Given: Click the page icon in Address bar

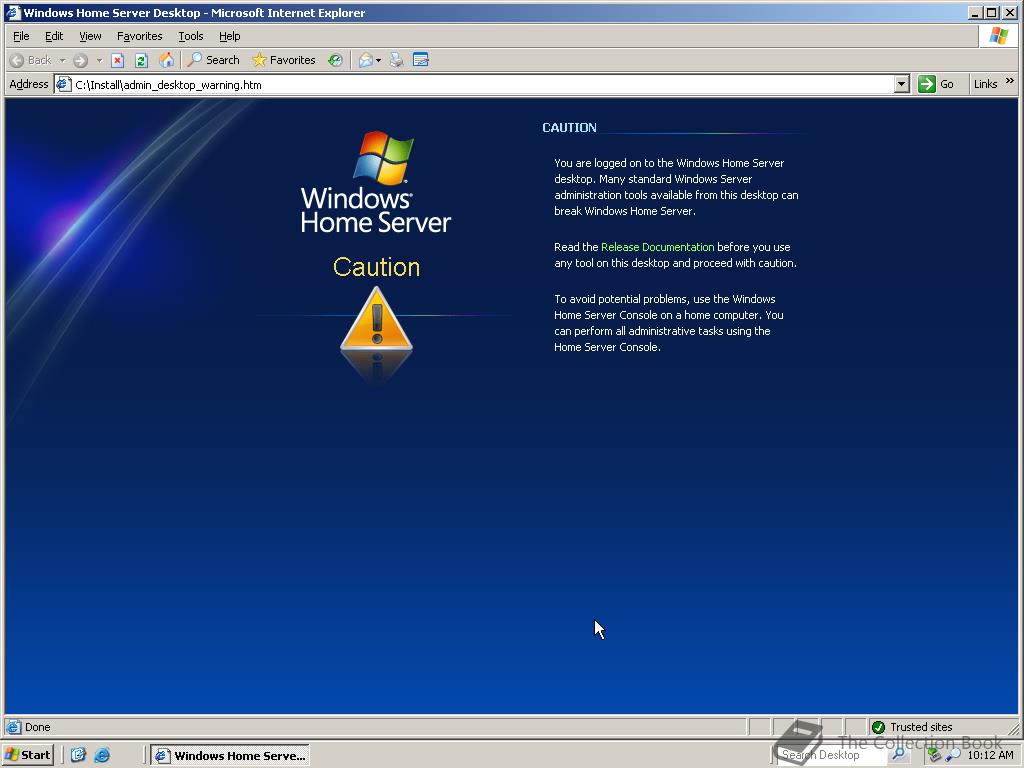Looking at the screenshot, I should [63, 84].
